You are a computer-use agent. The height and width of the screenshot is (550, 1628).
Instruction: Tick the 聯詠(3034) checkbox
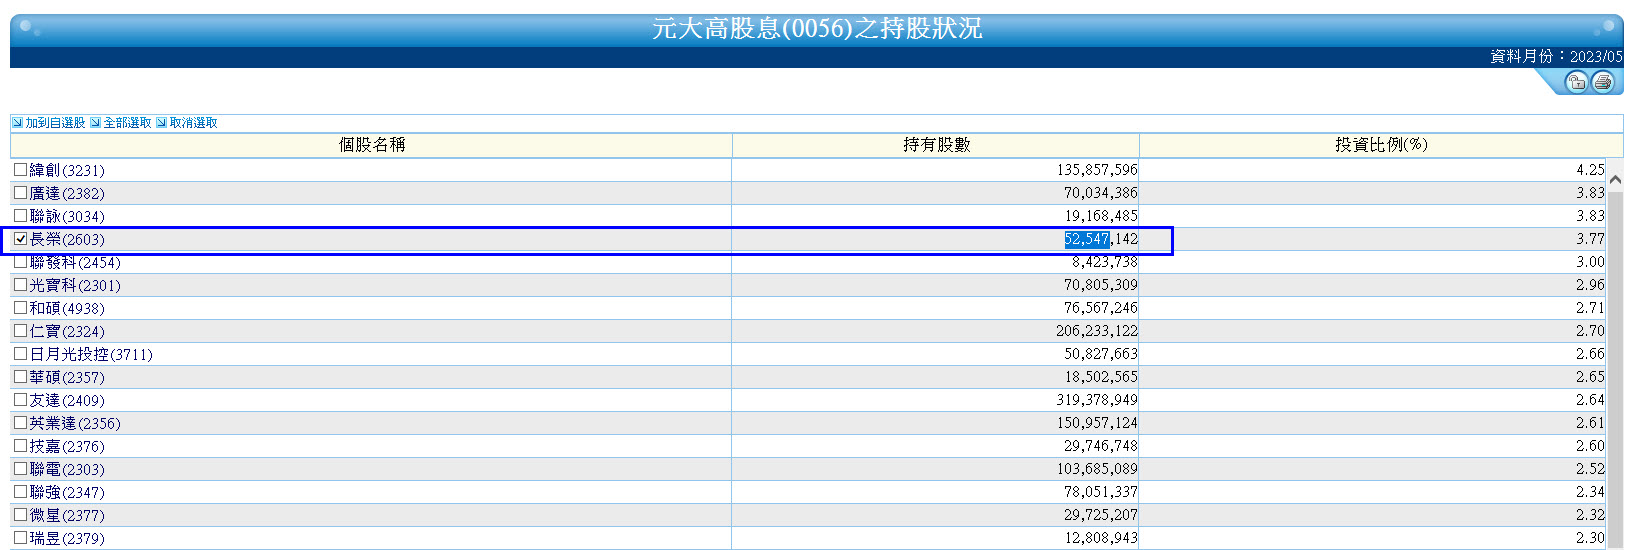(20, 216)
